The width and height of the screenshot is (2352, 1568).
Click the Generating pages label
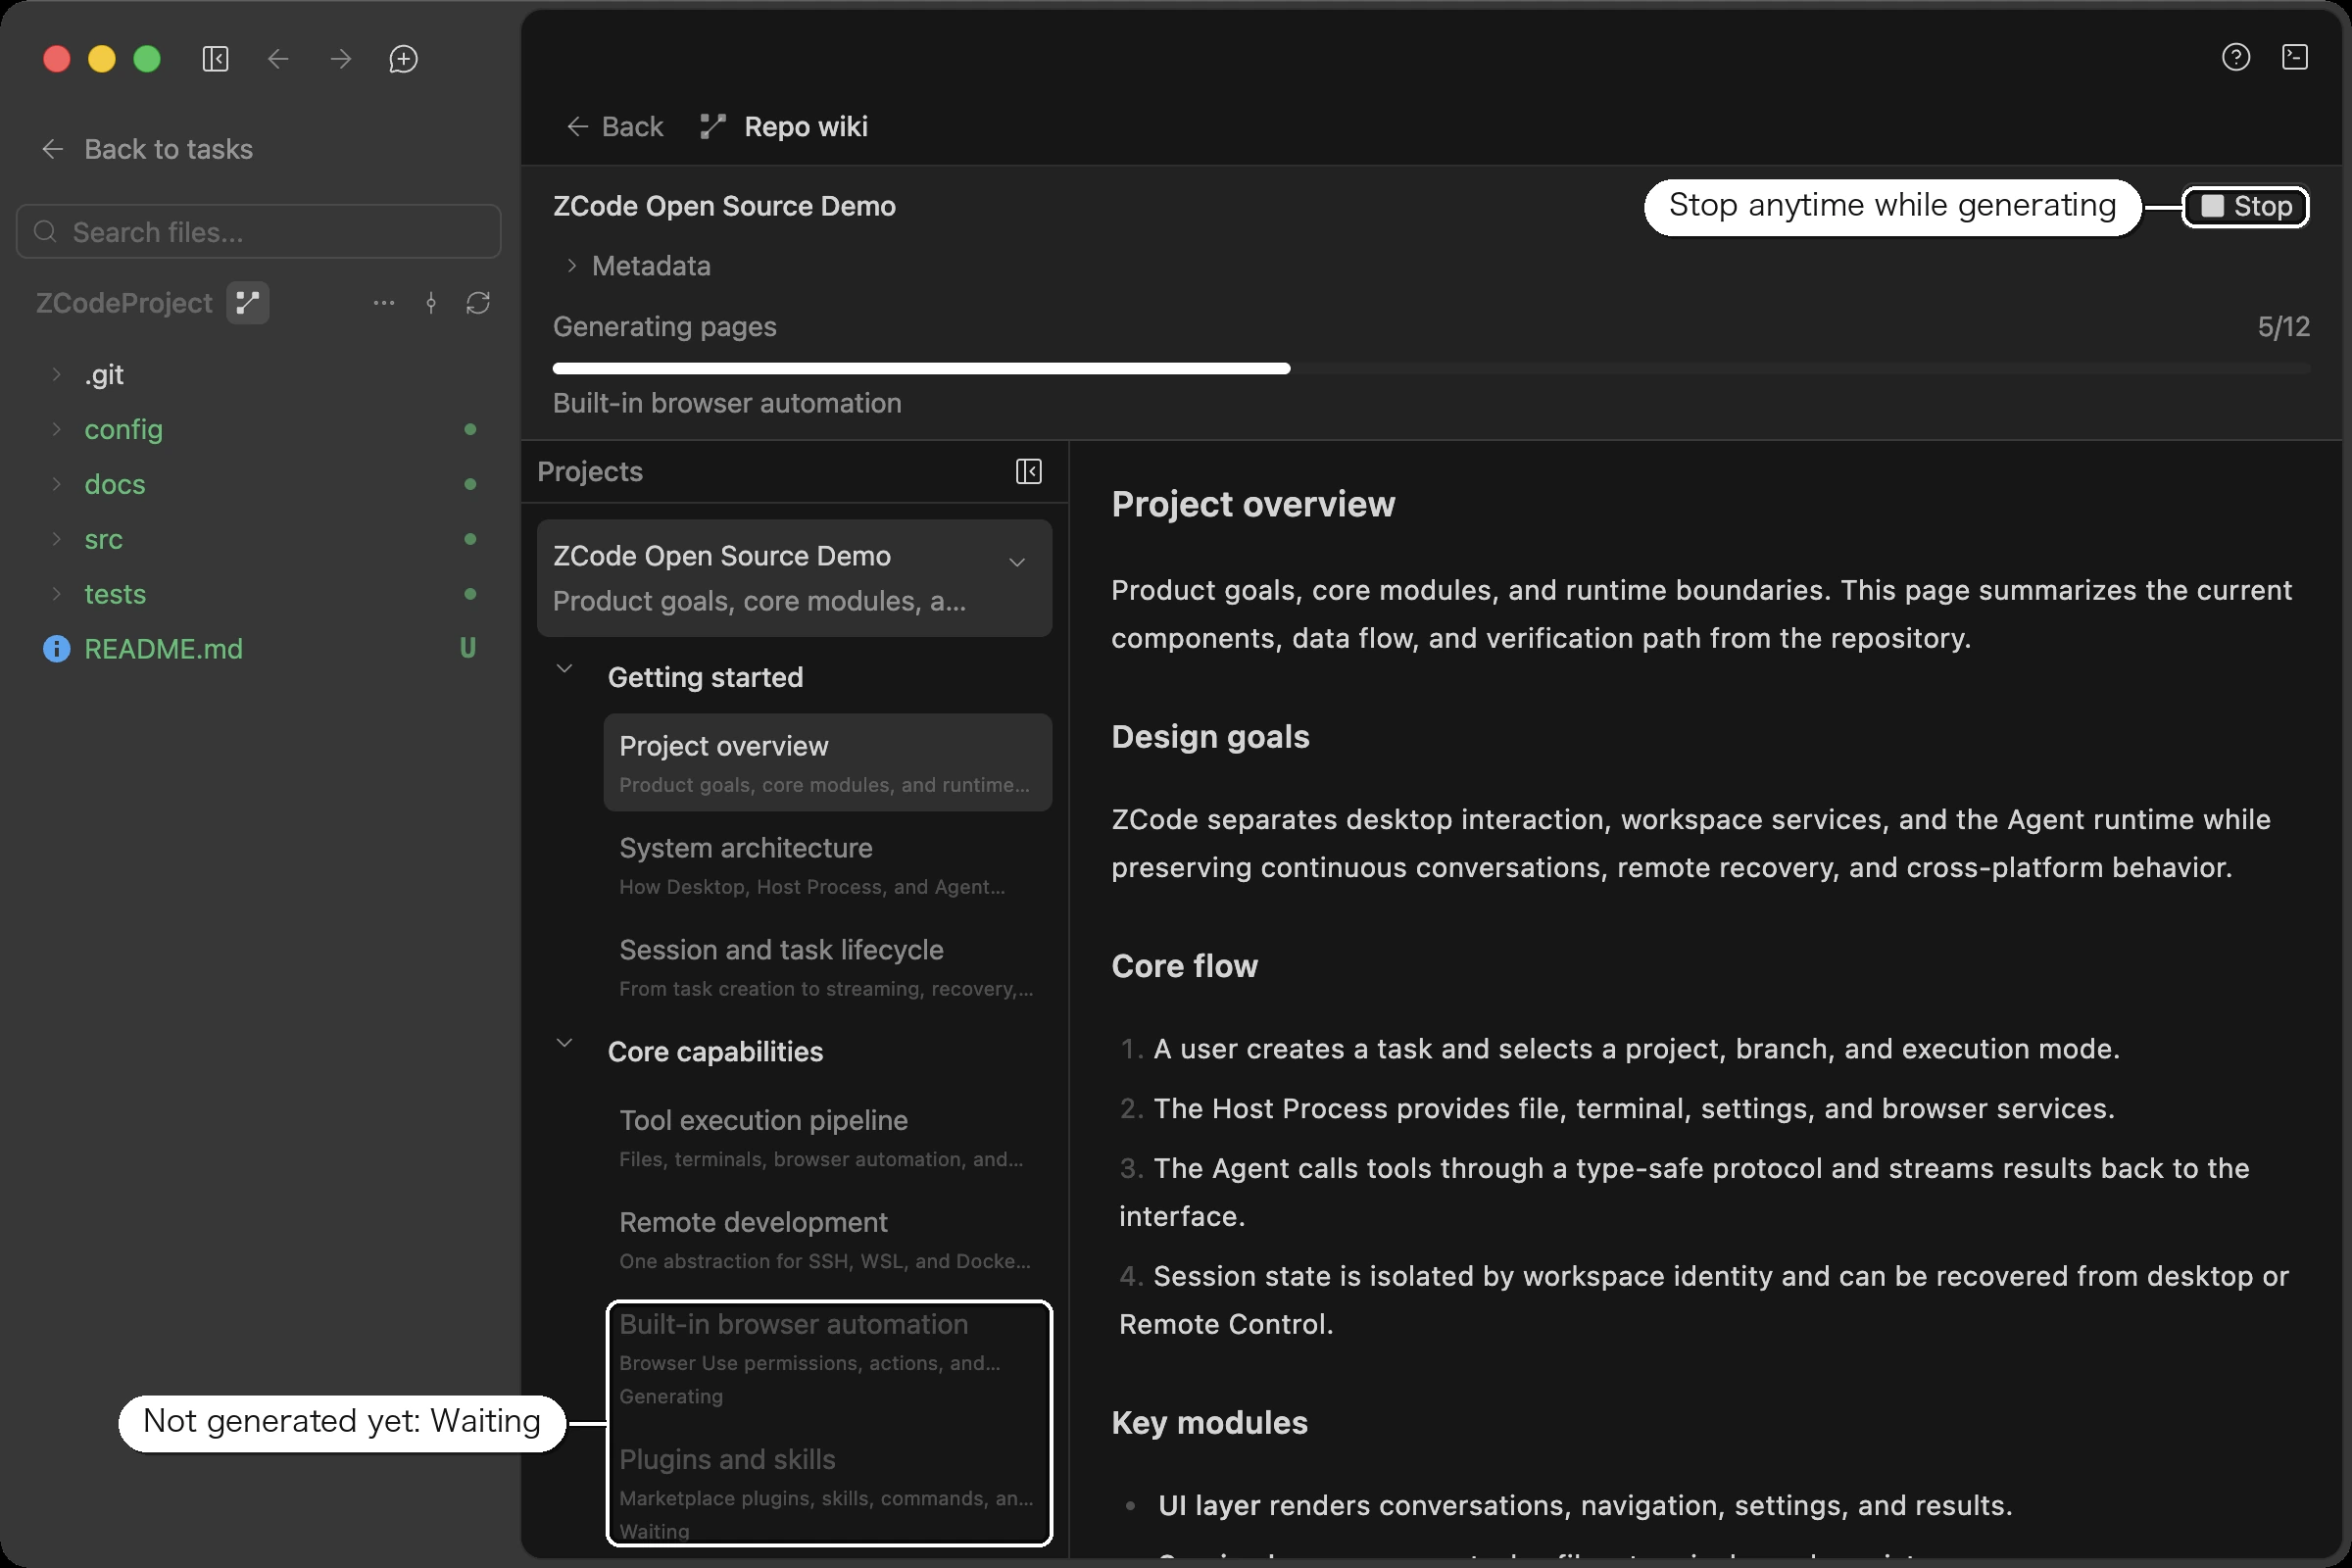tap(664, 327)
